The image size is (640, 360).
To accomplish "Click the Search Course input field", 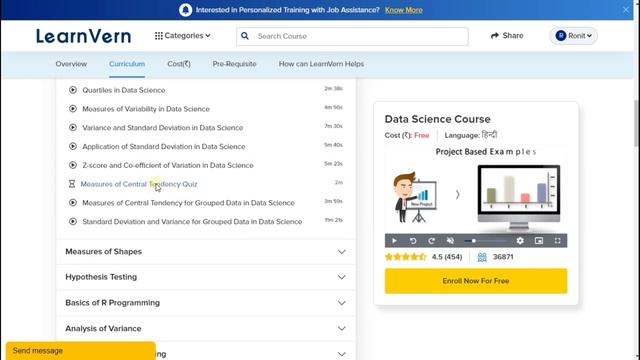I will coord(352,36).
